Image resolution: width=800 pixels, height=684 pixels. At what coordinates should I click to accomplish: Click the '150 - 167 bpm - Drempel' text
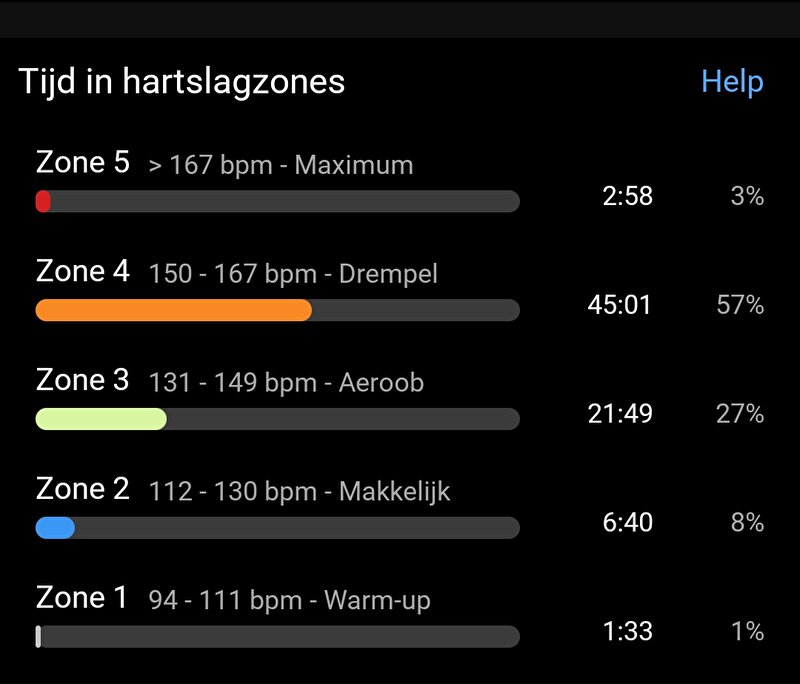coord(293,274)
